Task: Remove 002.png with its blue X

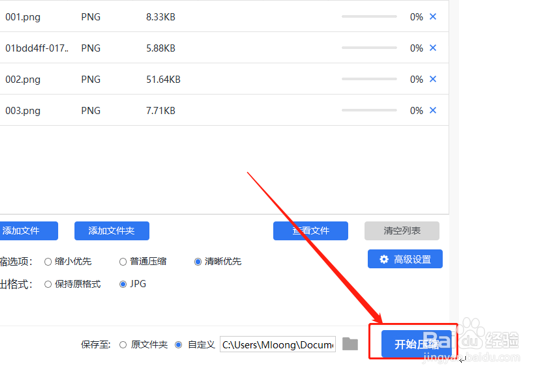Action: tap(433, 79)
